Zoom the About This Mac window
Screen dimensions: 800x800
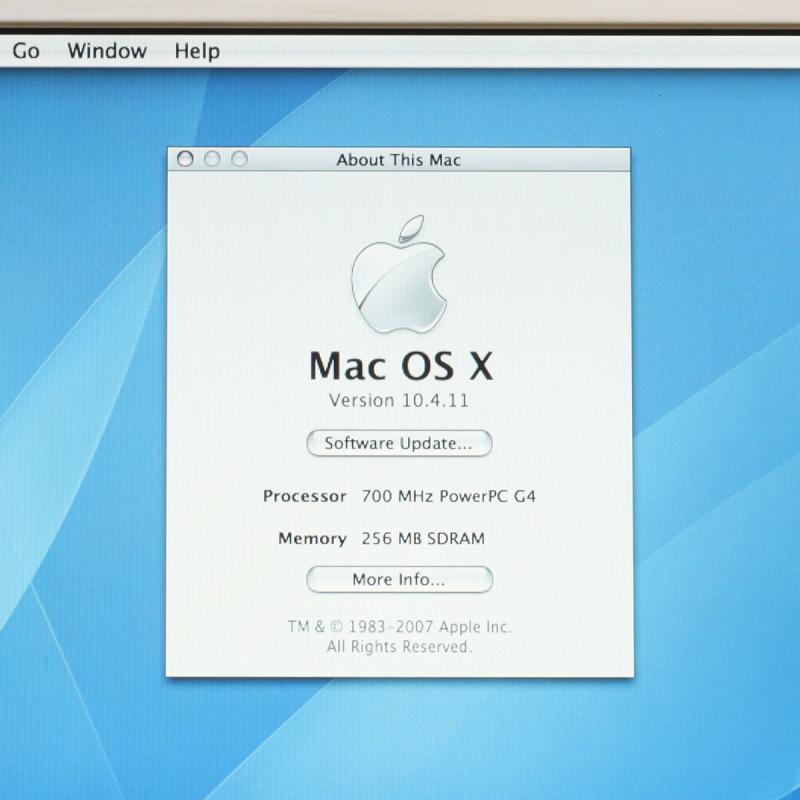click(x=239, y=159)
